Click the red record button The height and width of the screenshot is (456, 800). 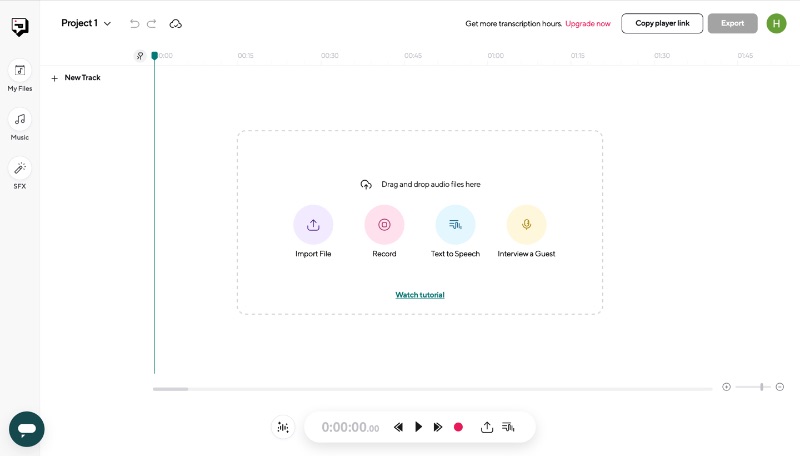click(x=458, y=427)
